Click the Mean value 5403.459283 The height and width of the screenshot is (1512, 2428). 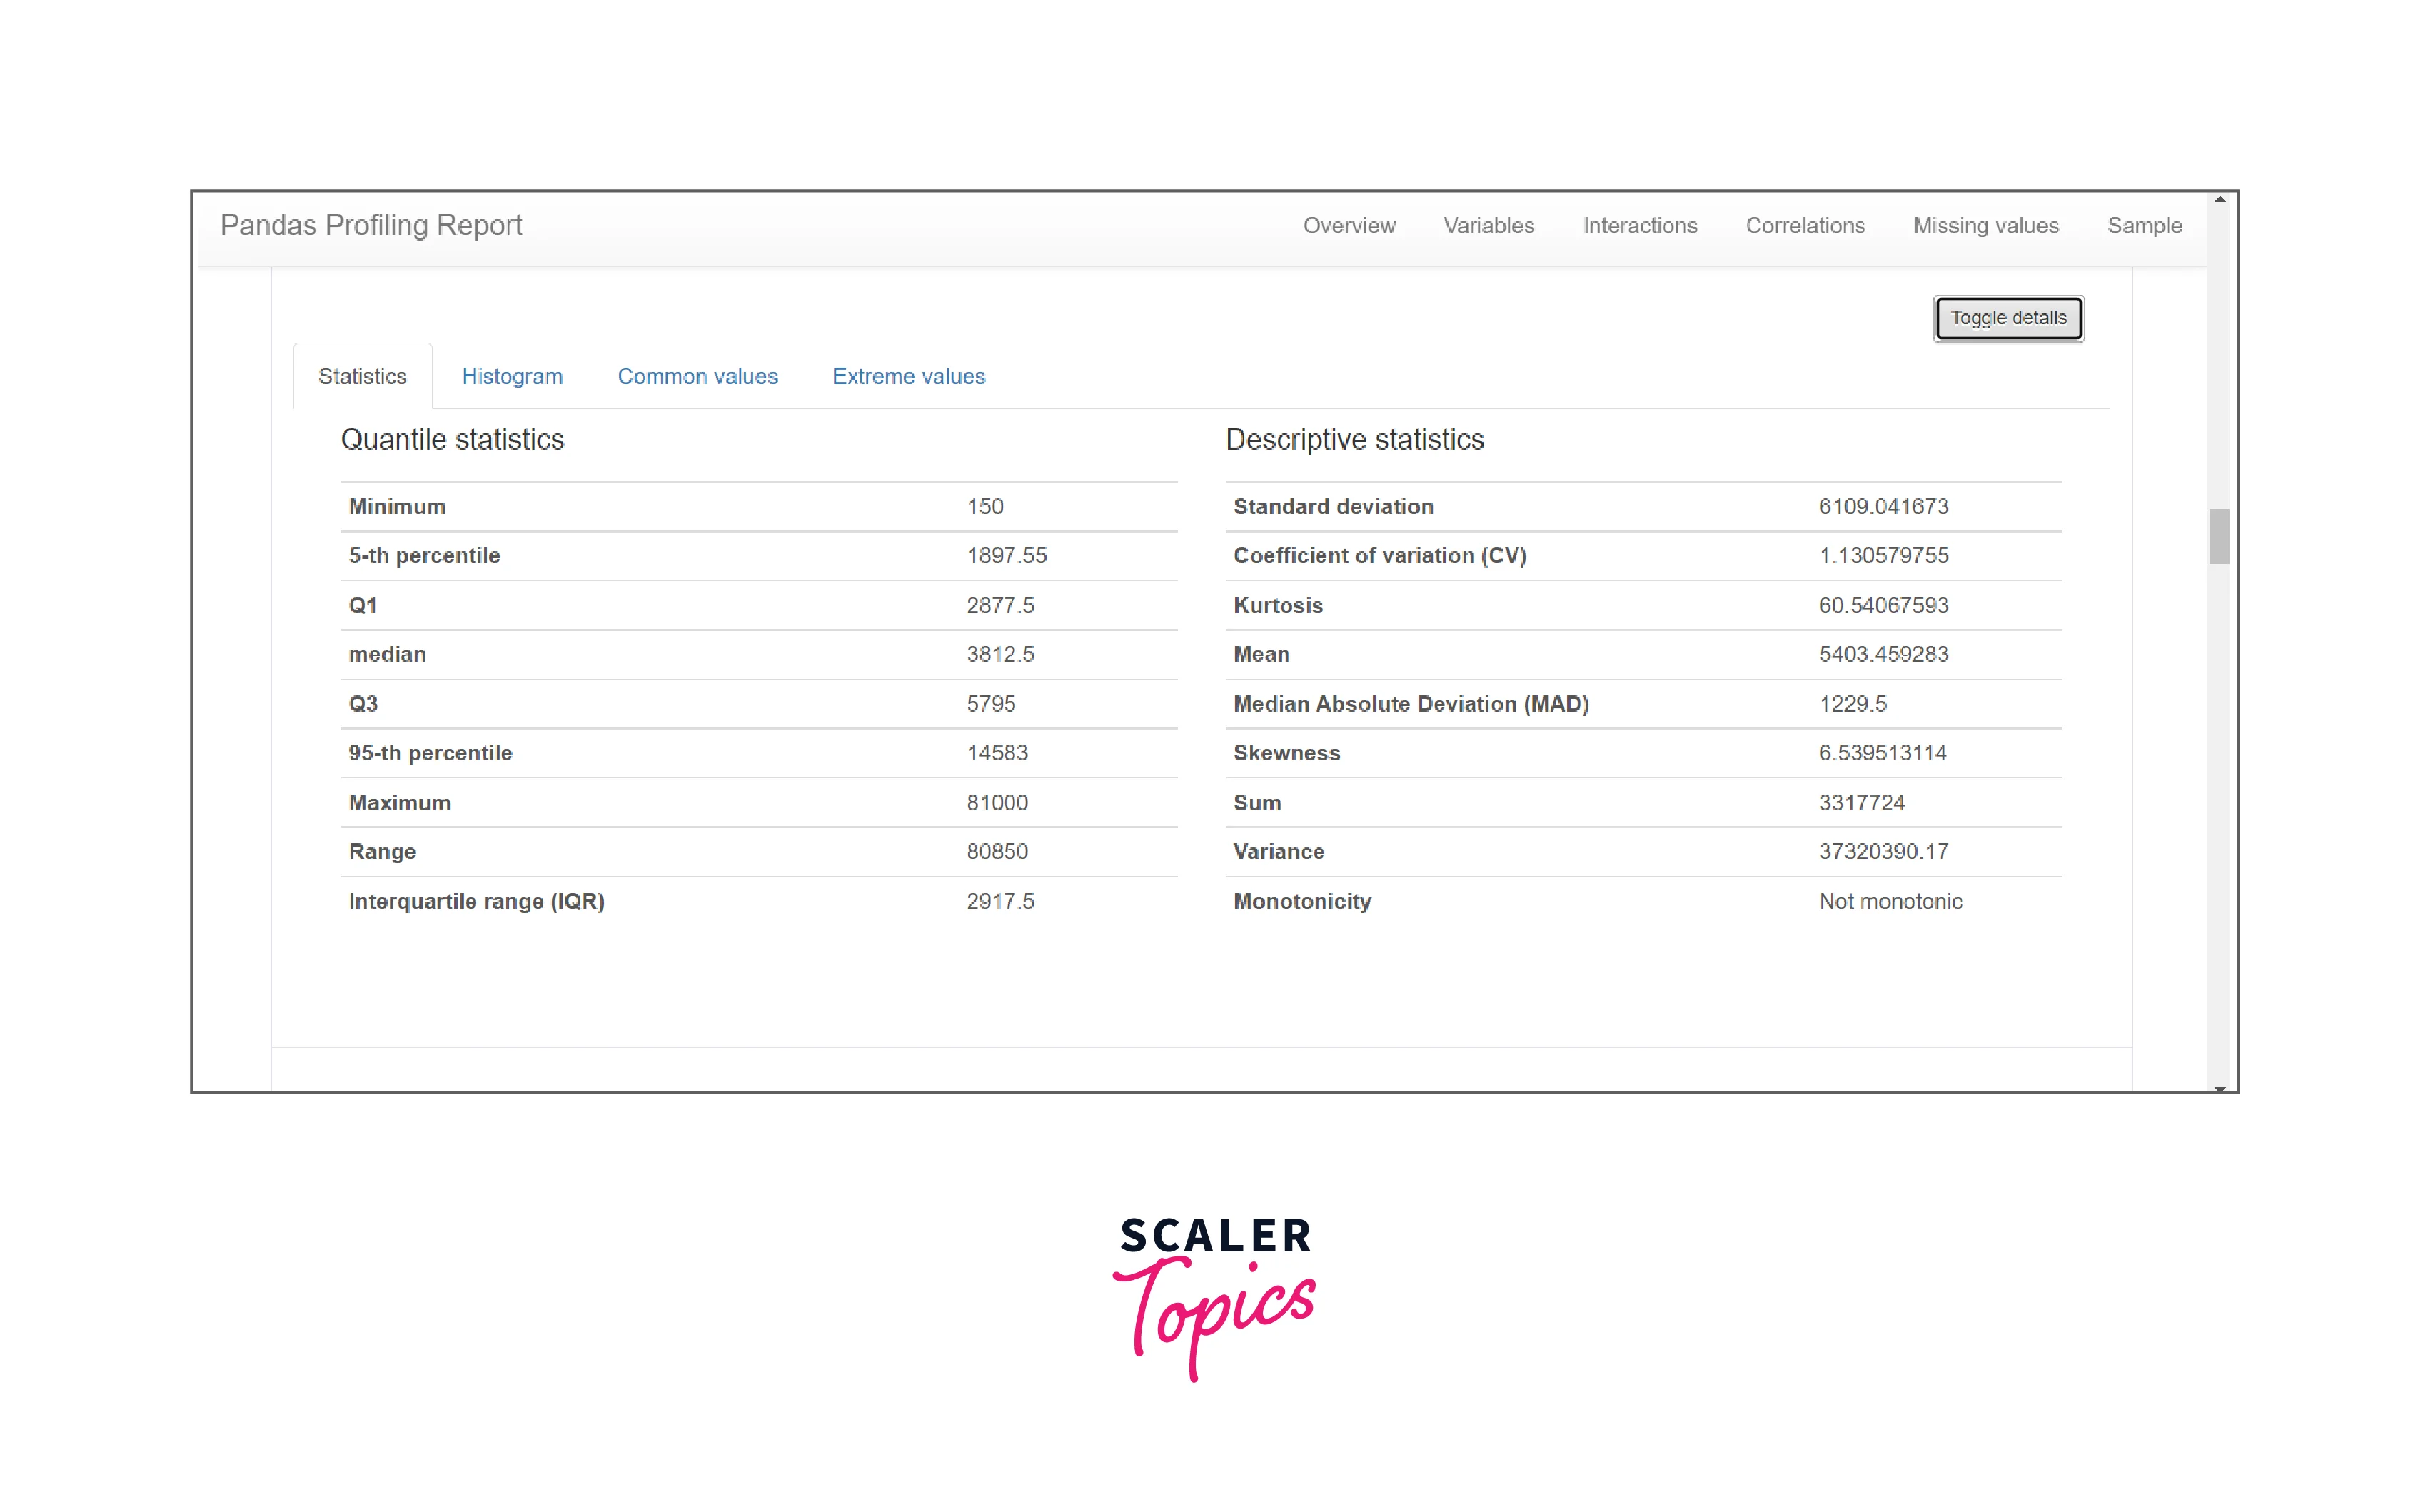click(1883, 655)
